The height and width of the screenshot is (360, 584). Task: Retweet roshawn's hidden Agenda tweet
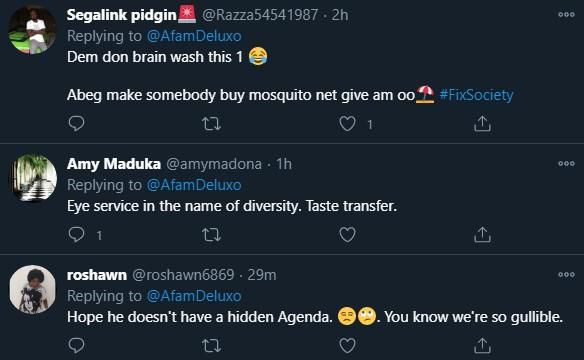(x=212, y=345)
